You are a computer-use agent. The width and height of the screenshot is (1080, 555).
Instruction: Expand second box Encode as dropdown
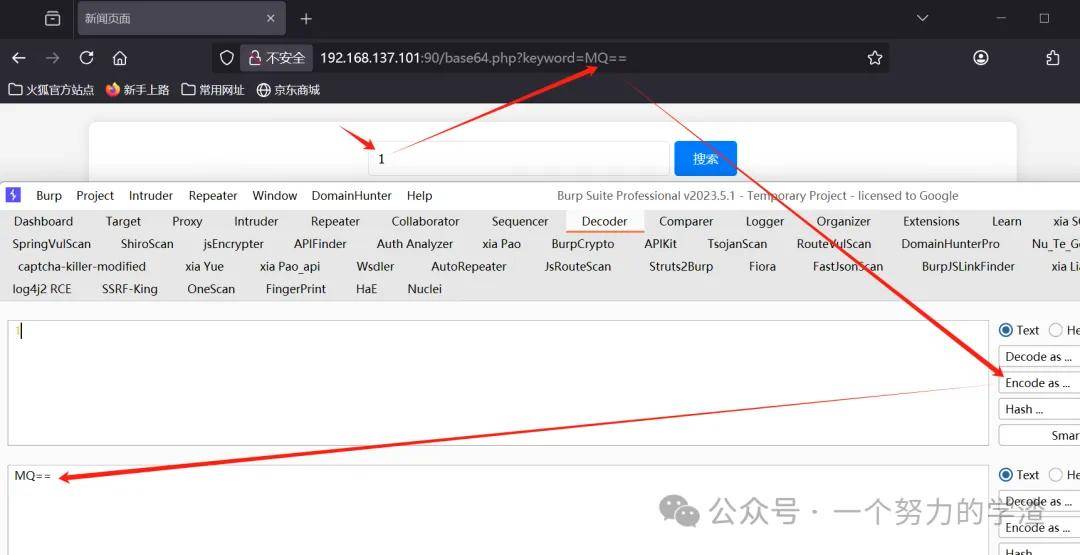click(1039, 527)
